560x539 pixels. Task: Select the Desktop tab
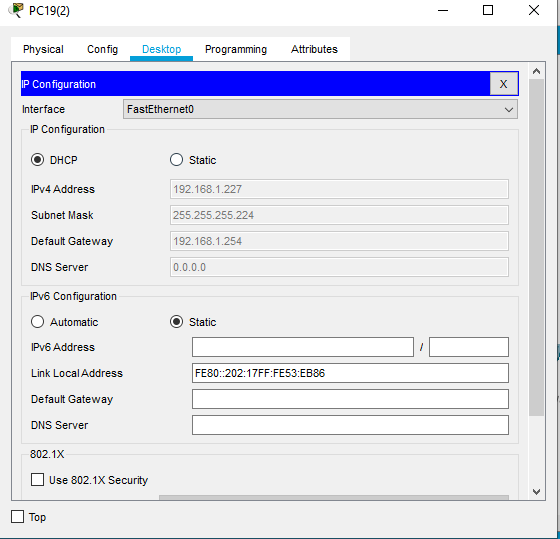(x=161, y=49)
